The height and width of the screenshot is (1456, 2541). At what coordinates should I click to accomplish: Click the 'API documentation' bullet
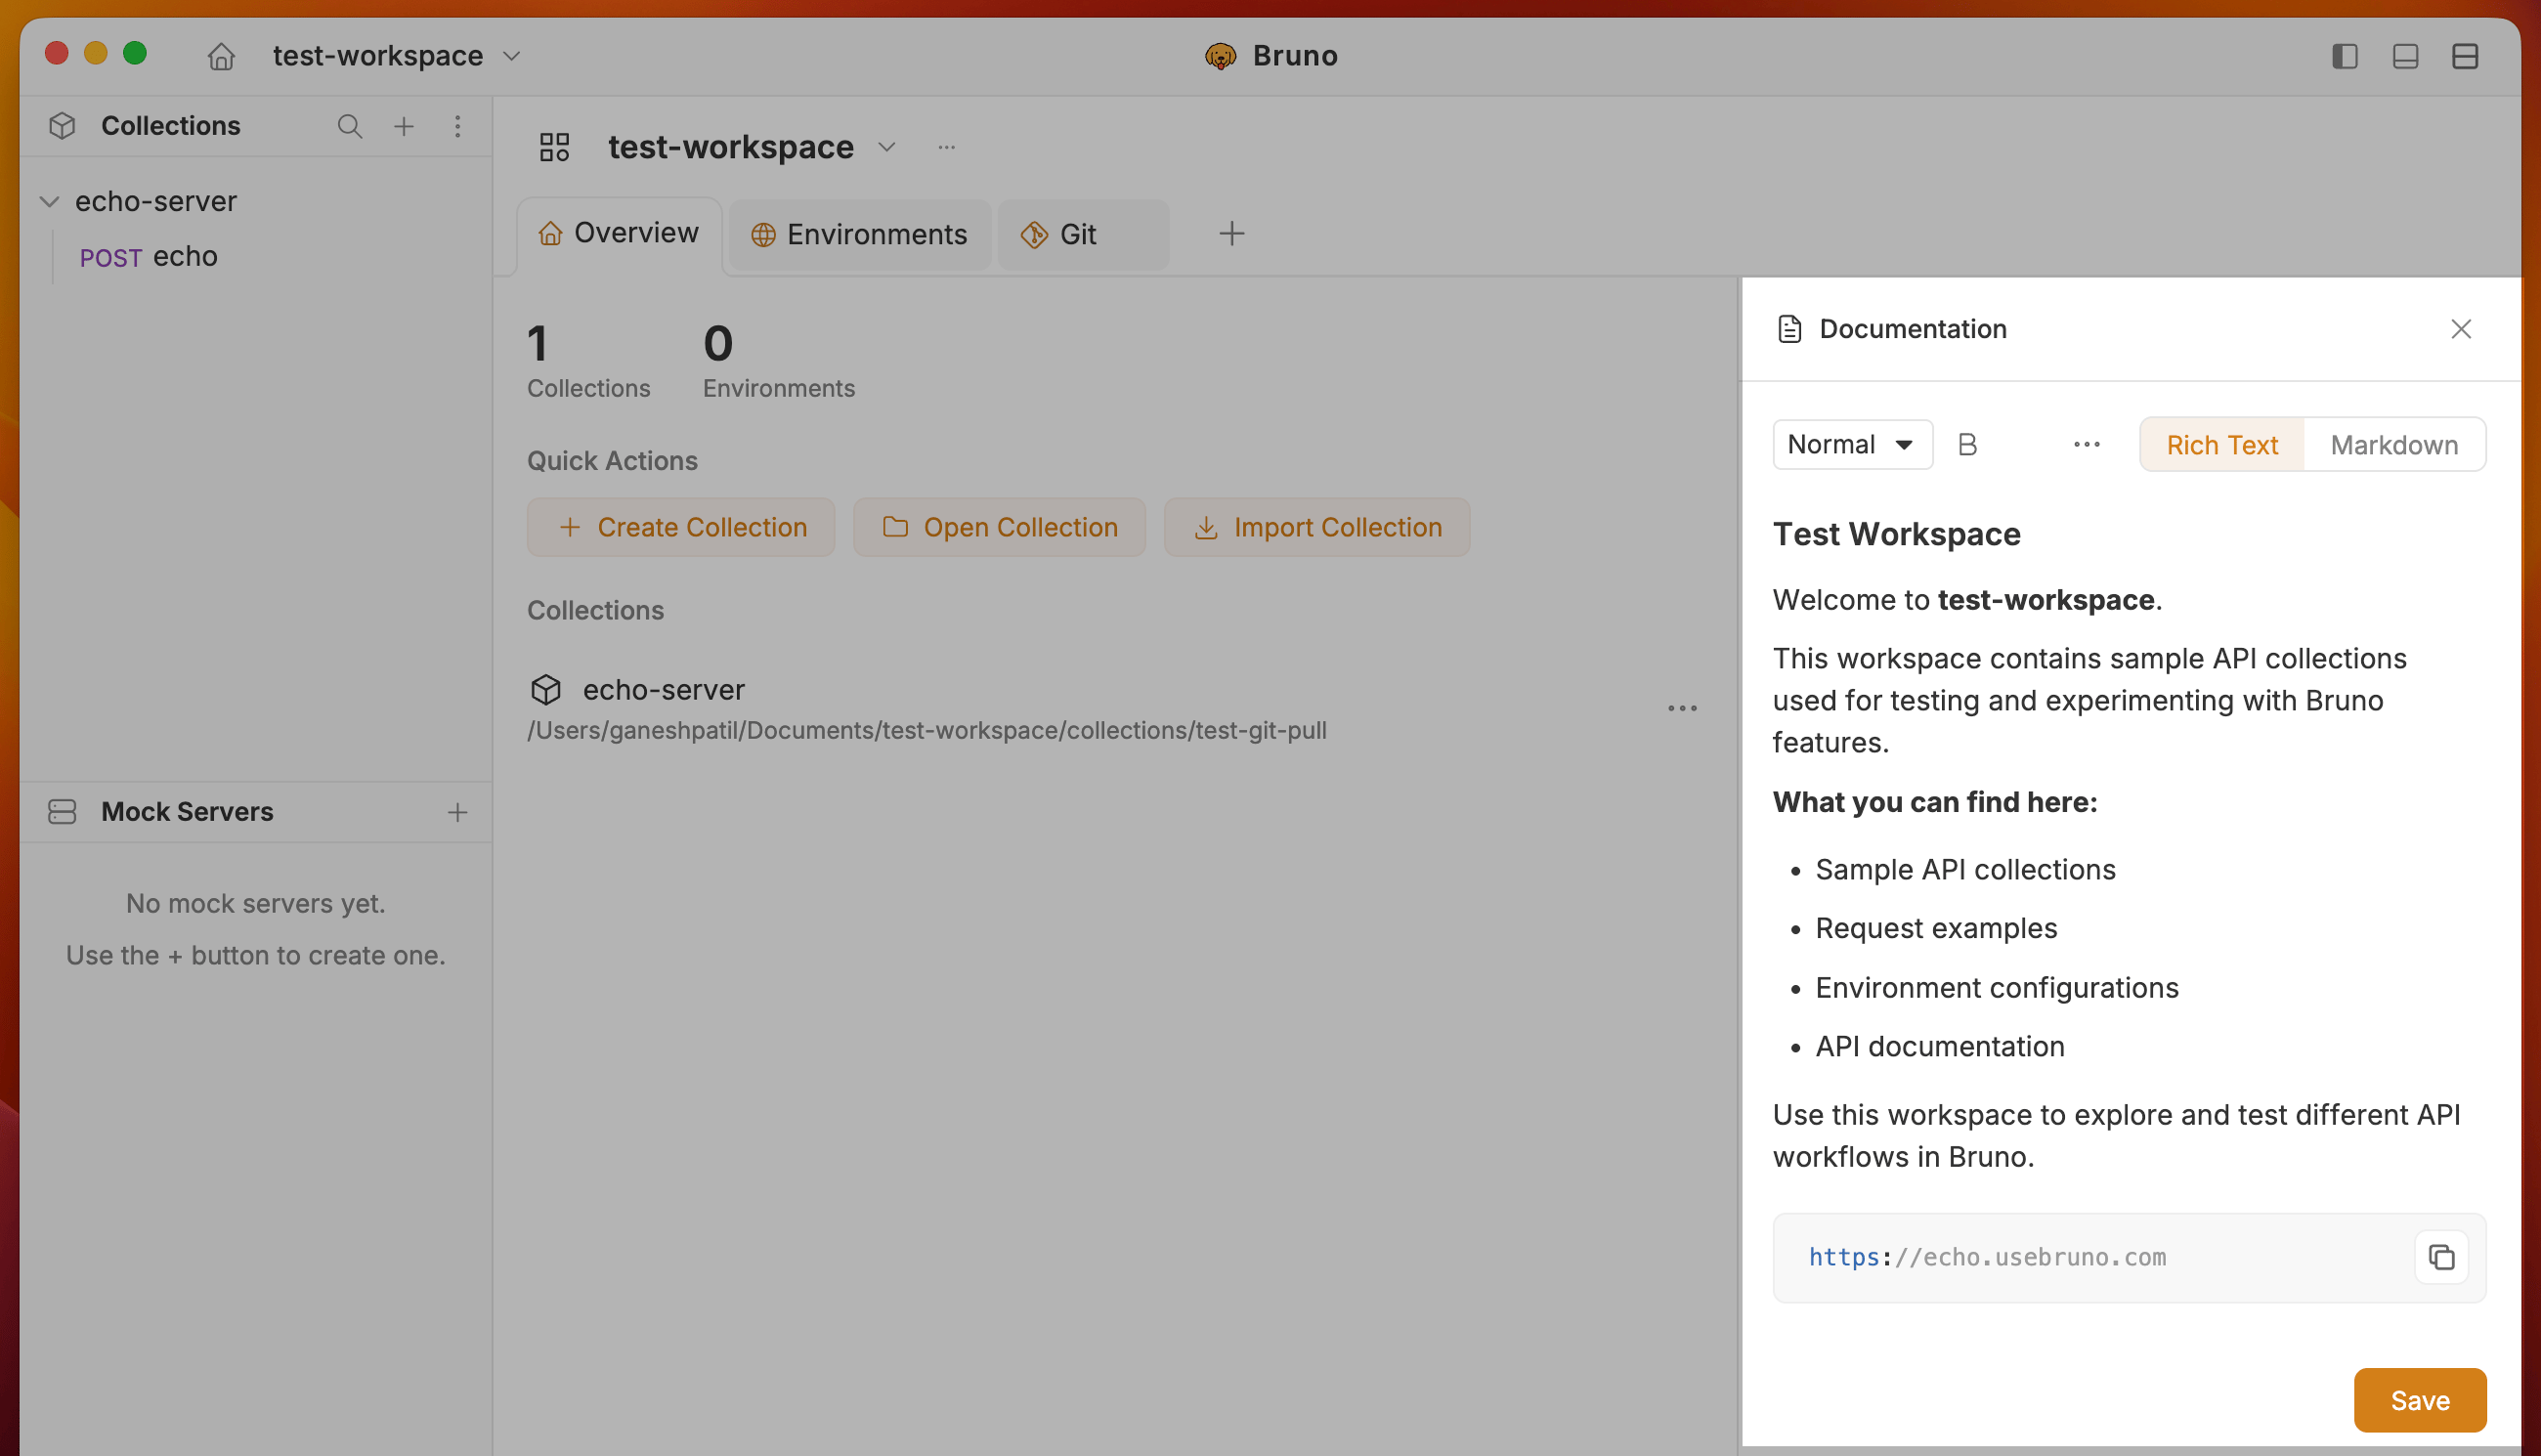click(x=1940, y=1046)
